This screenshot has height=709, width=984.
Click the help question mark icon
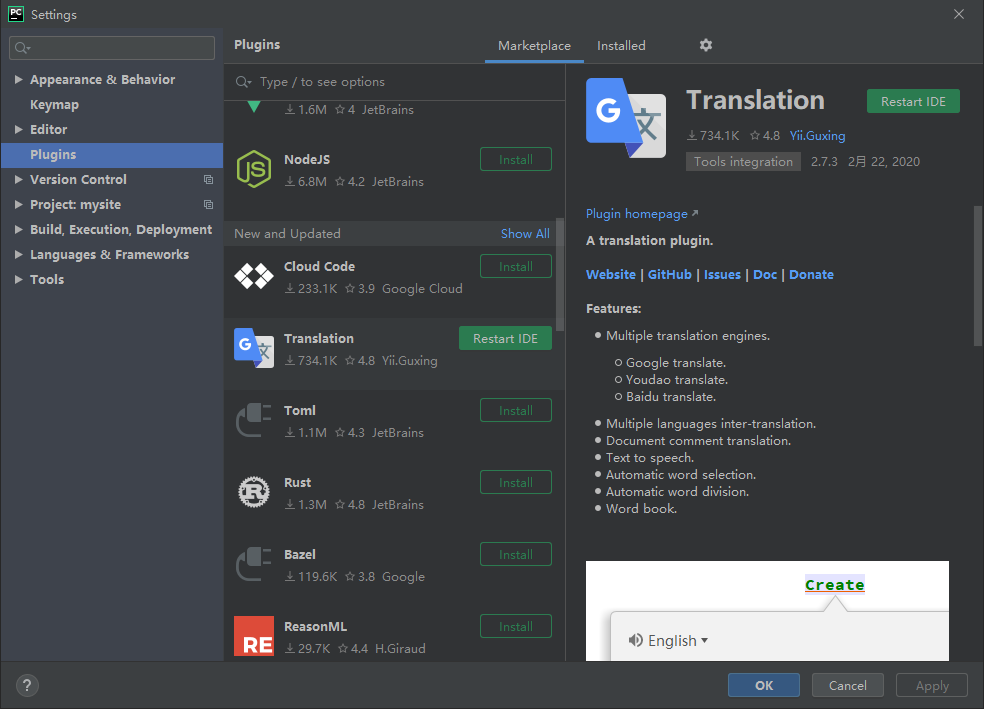pyautogui.click(x=26, y=685)
